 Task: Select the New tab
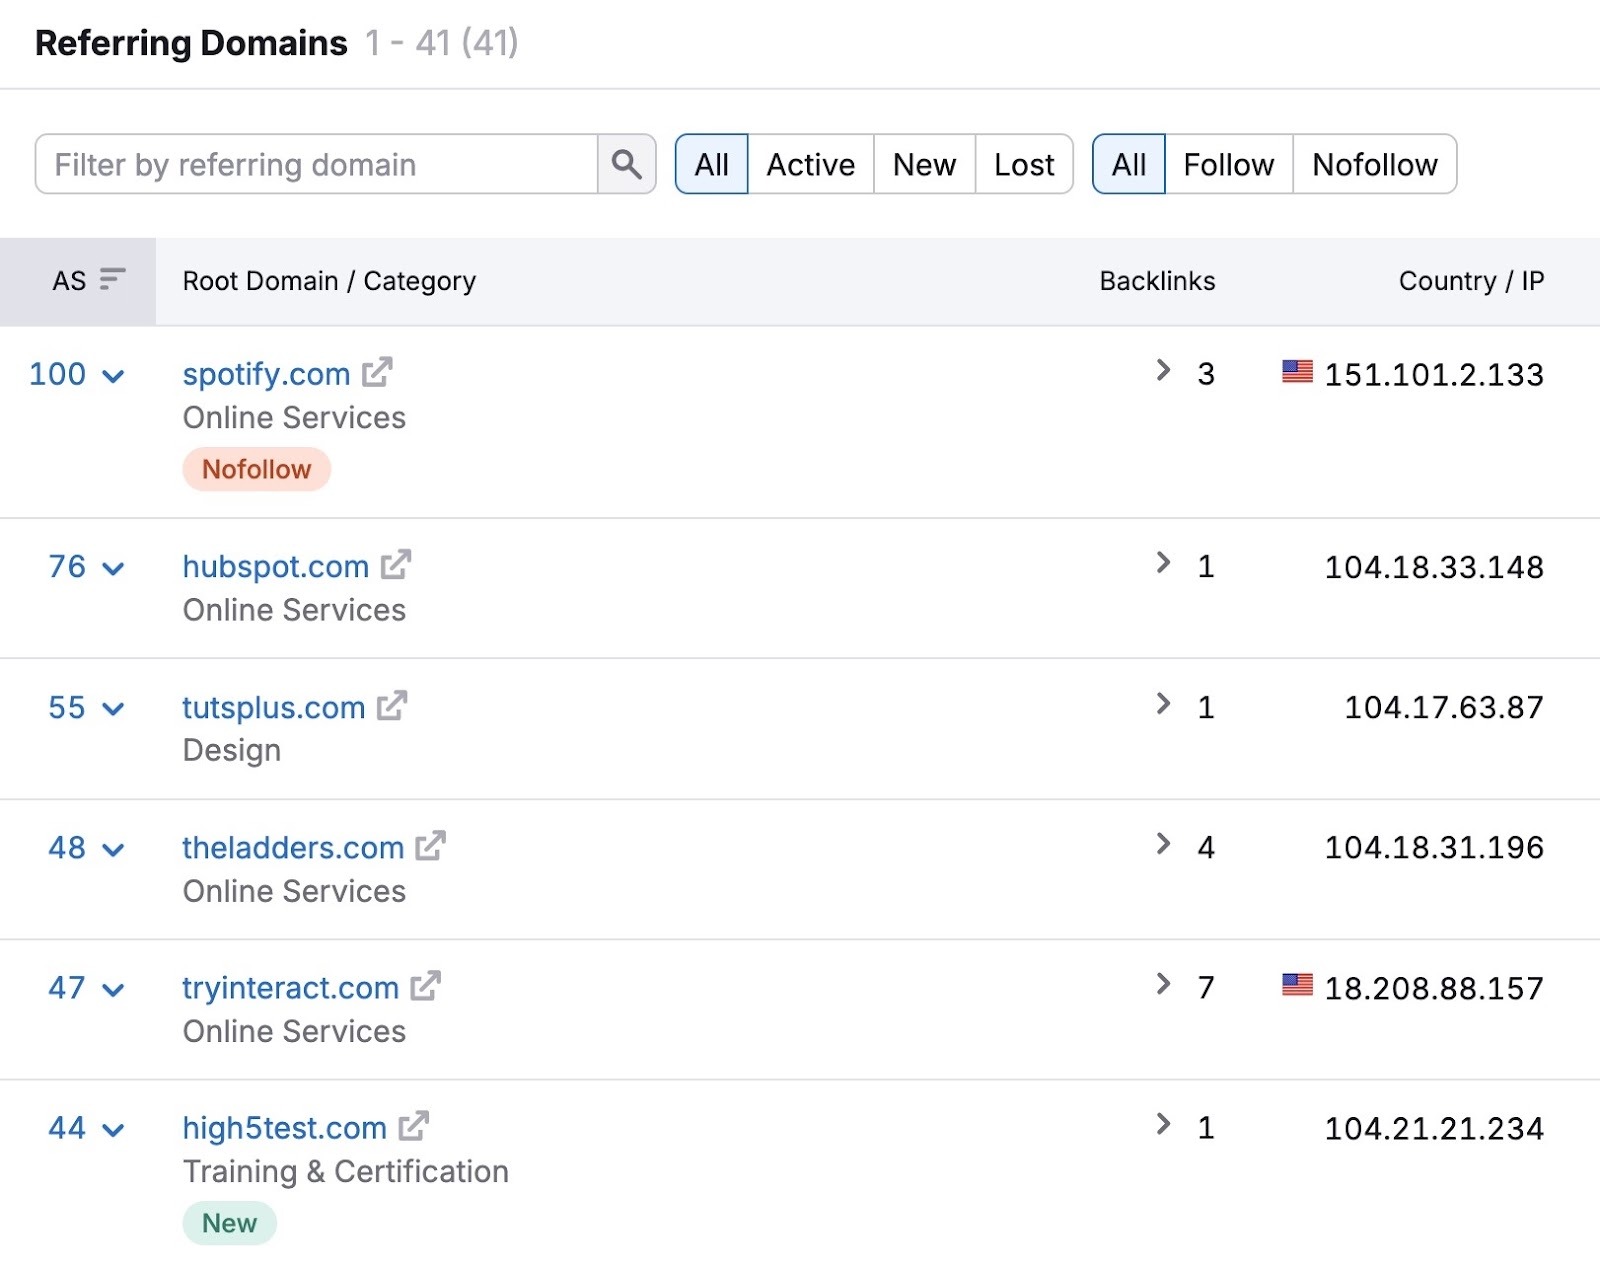tap(923, 164)
